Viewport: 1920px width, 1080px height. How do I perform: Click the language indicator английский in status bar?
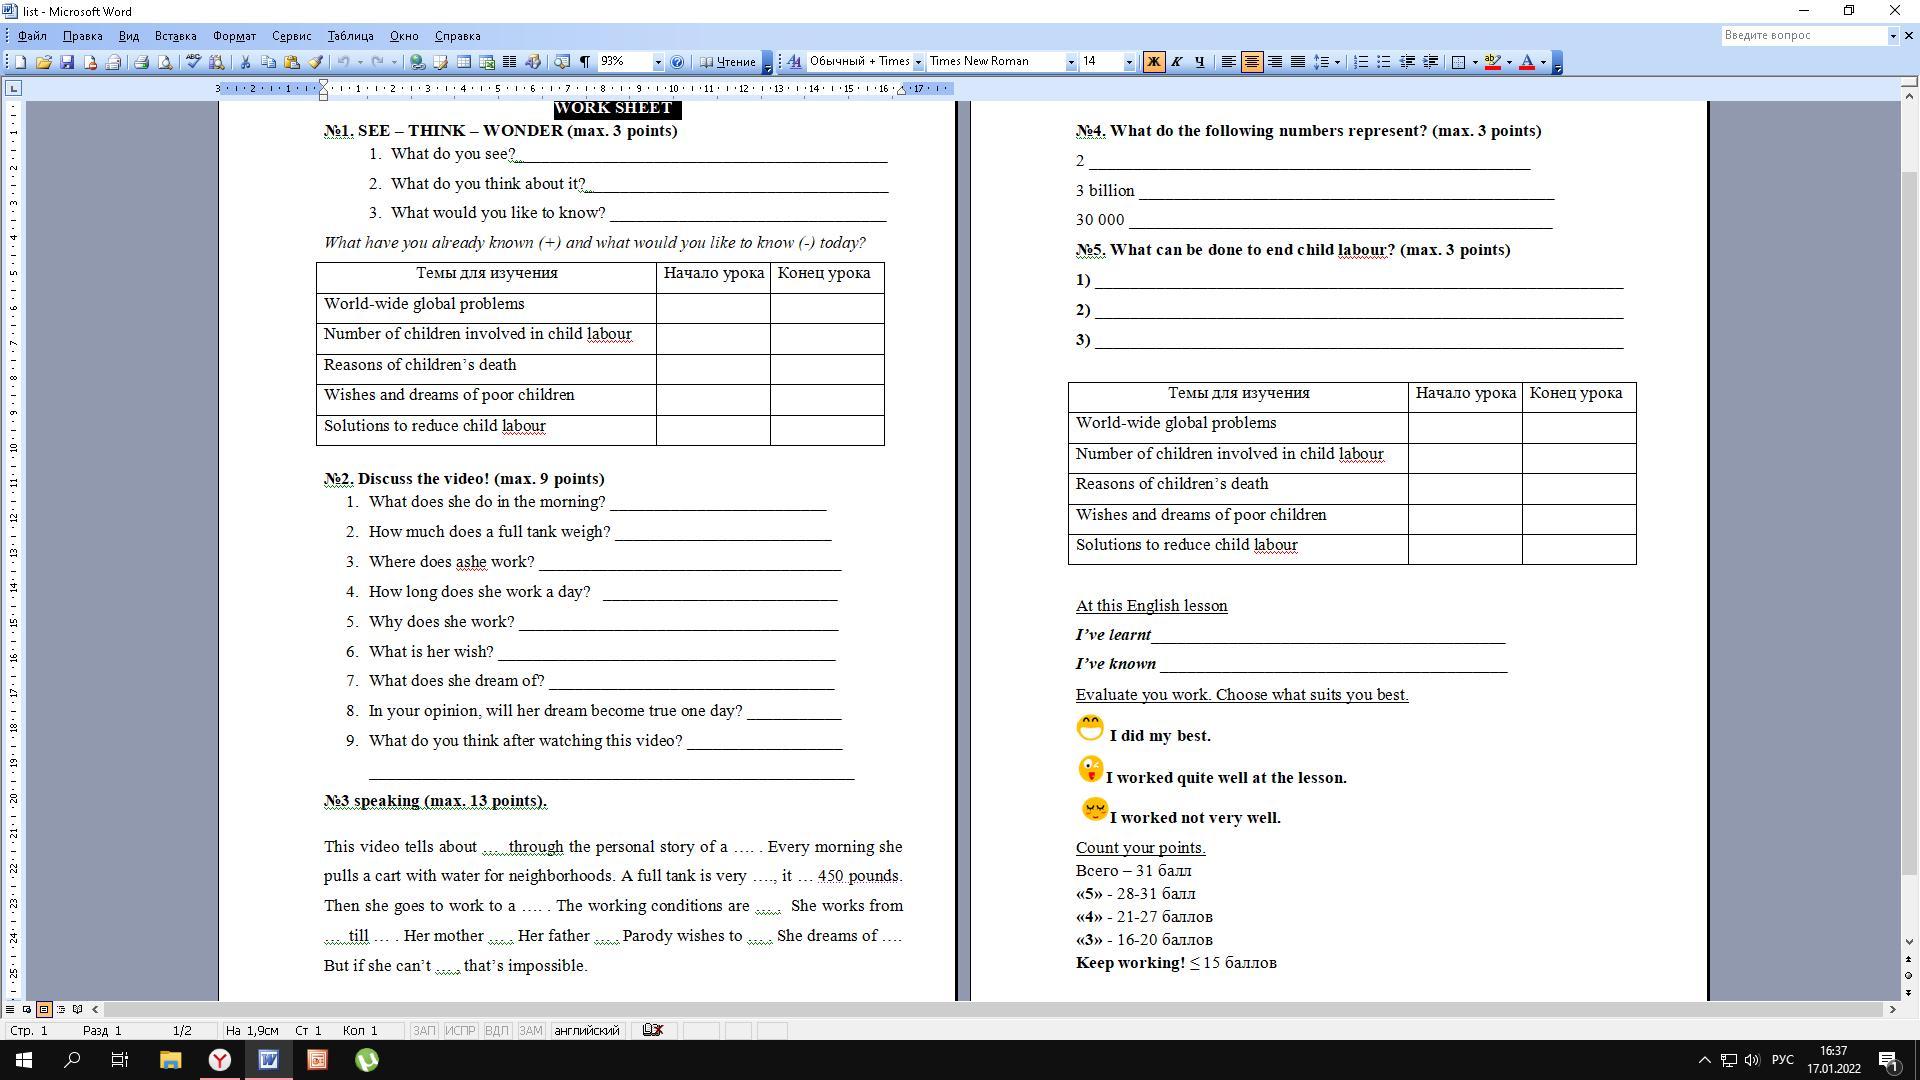point(586,1030)
